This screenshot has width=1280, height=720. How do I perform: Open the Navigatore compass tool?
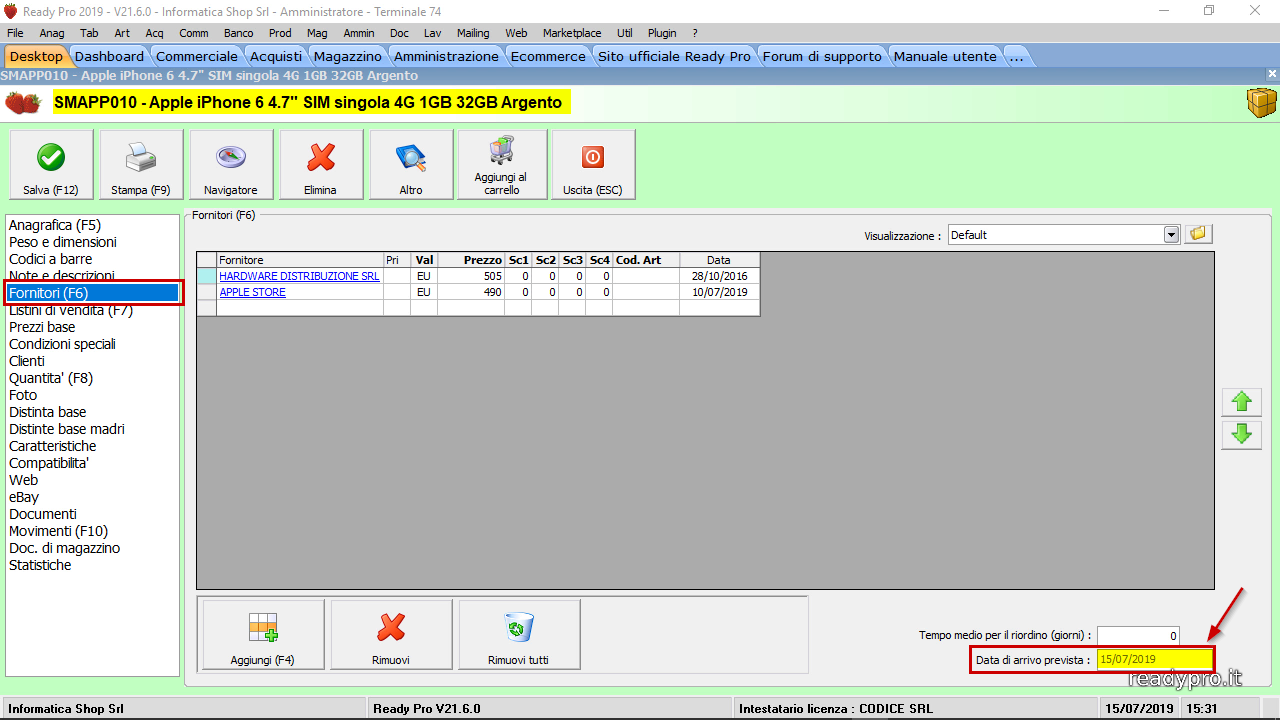pyautogui.click(x=231, y=165)
